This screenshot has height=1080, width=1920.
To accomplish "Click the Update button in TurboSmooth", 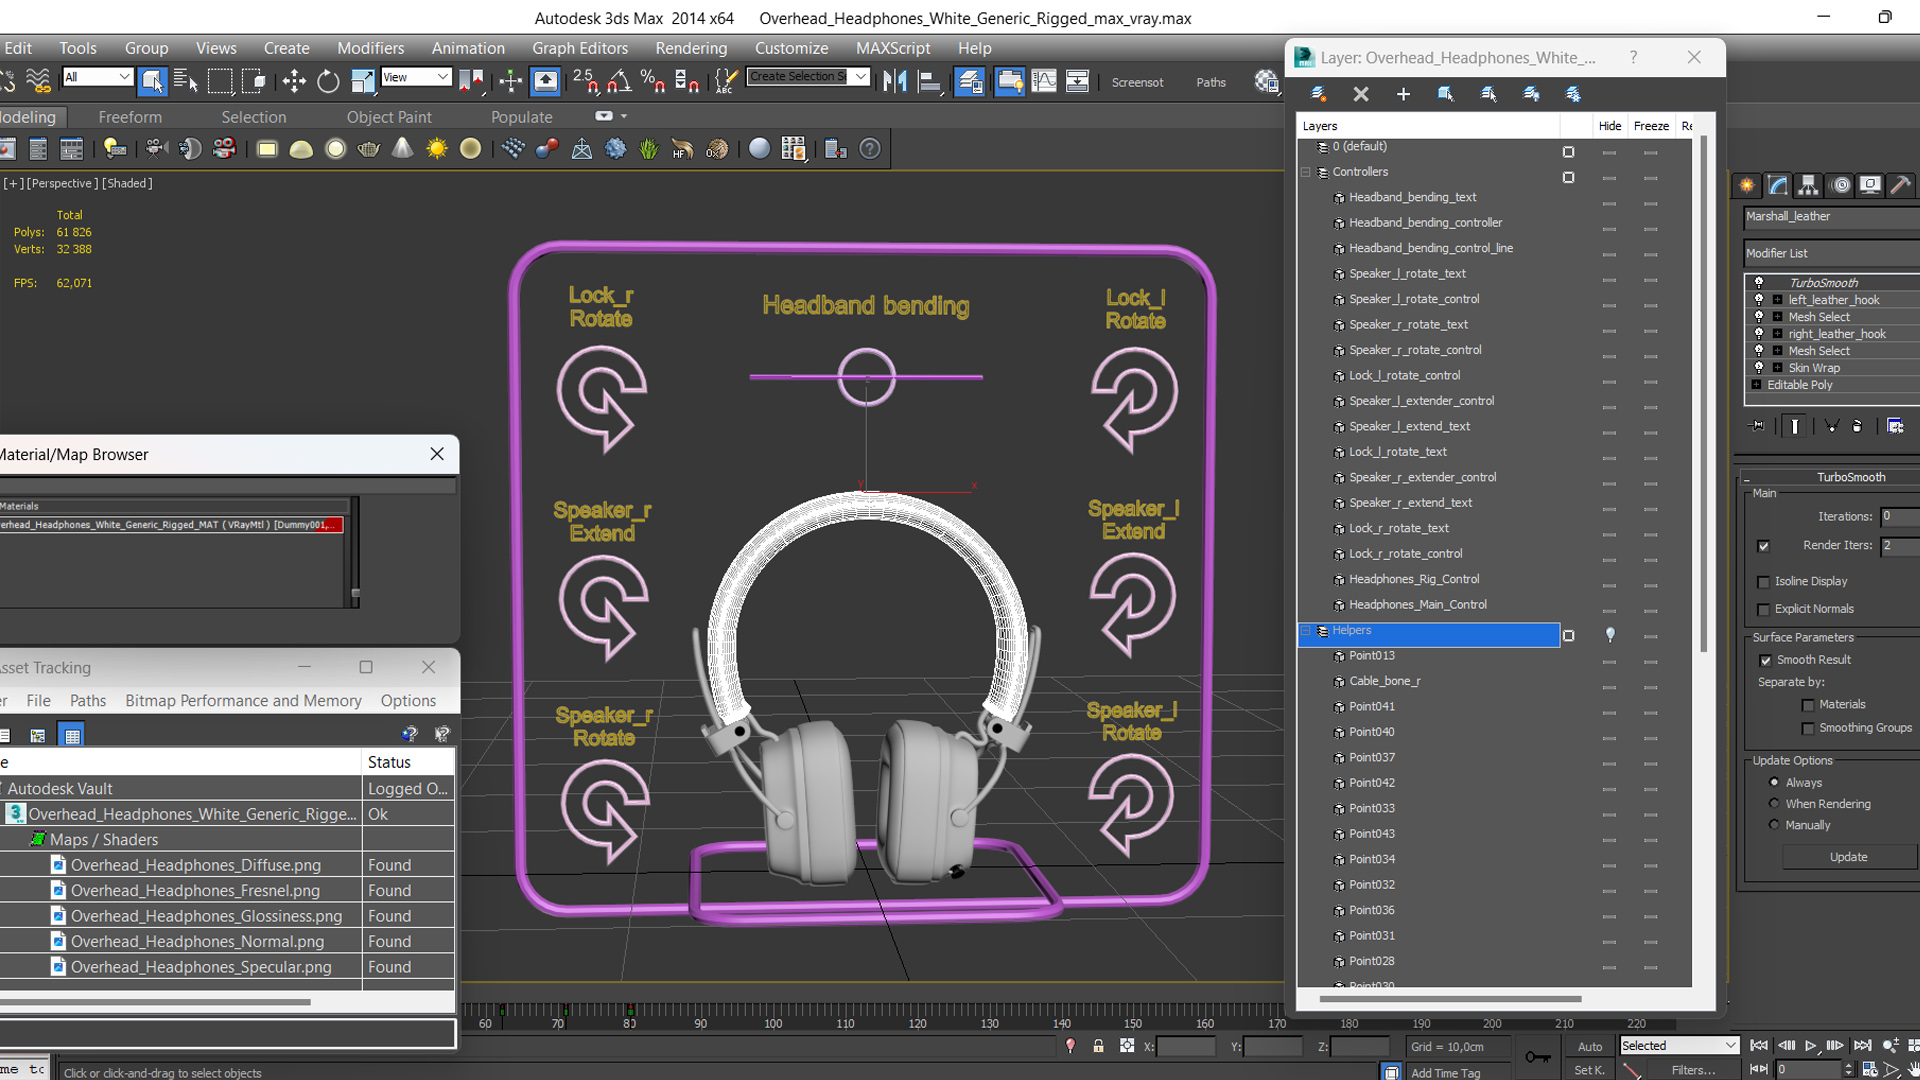I will [x=1848, y=857].
